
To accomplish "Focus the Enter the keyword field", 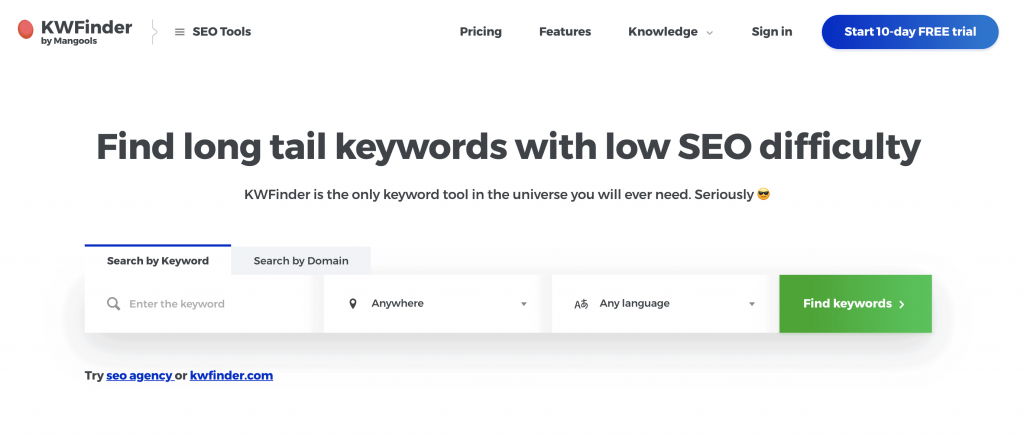I will 204,304.
